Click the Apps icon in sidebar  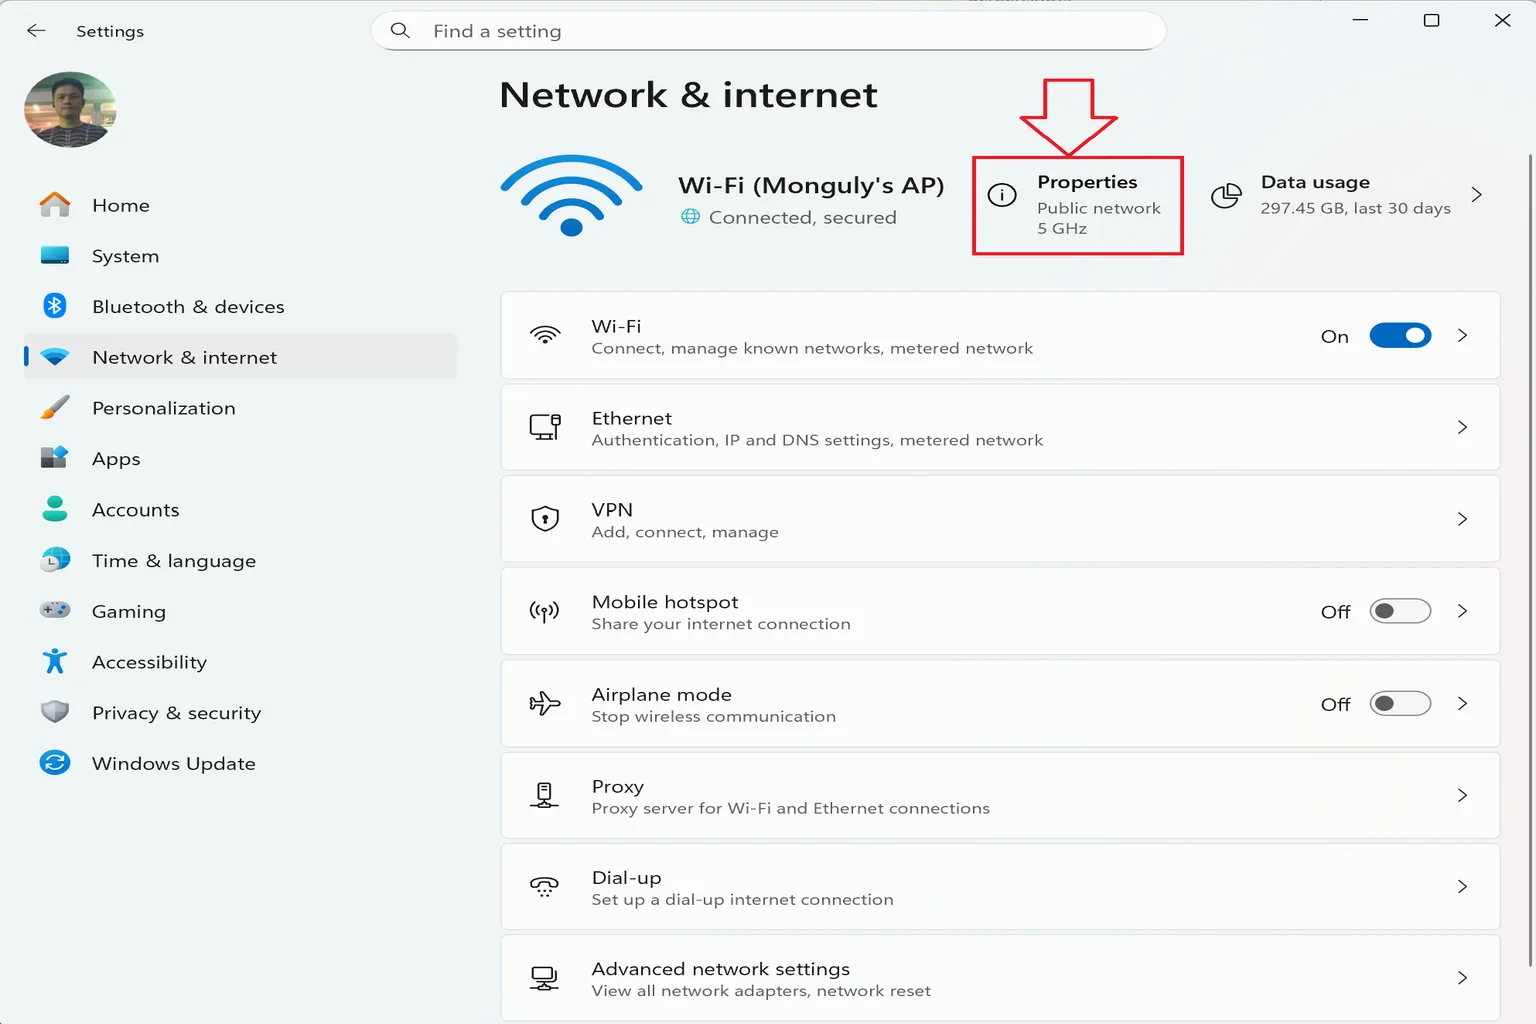point(55,458)
